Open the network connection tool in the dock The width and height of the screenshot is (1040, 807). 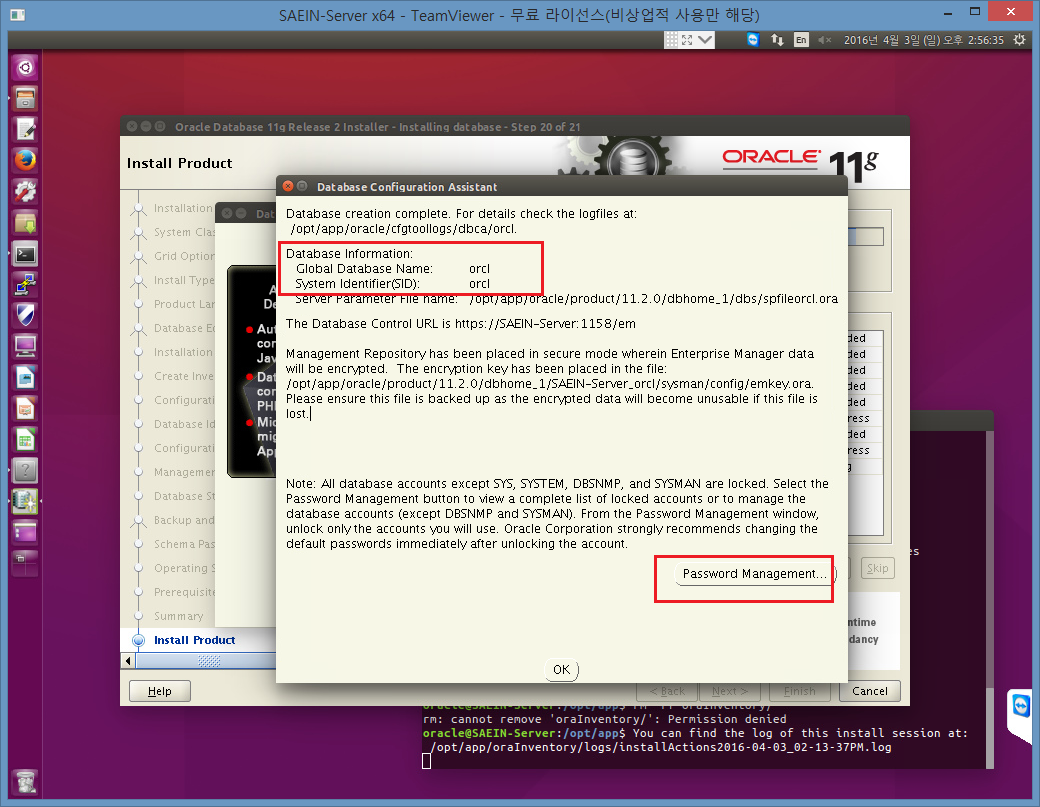coord(25,284)
